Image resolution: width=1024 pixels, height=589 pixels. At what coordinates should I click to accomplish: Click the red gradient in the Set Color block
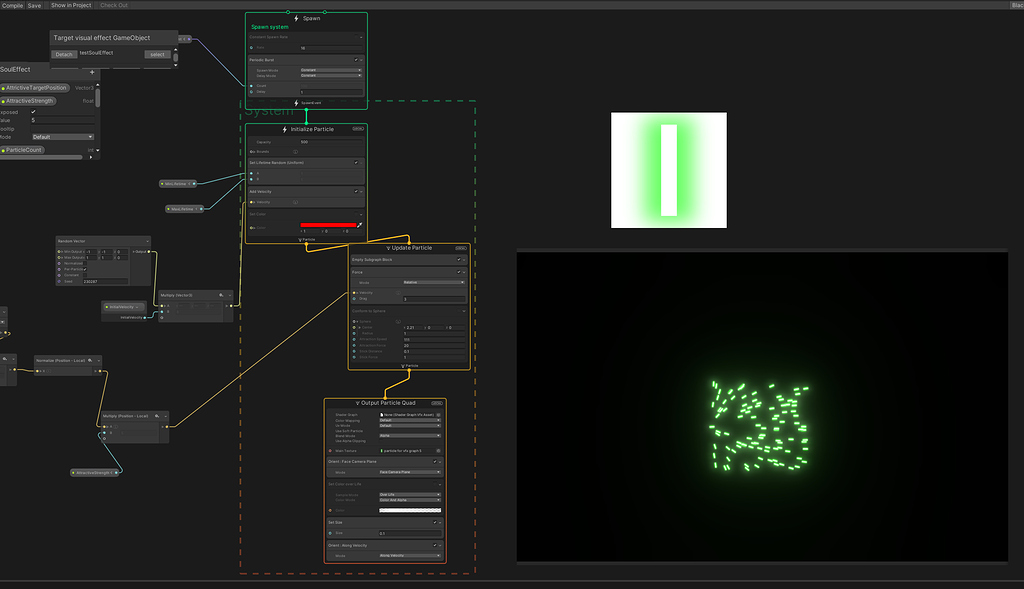(x=329, y=225)
